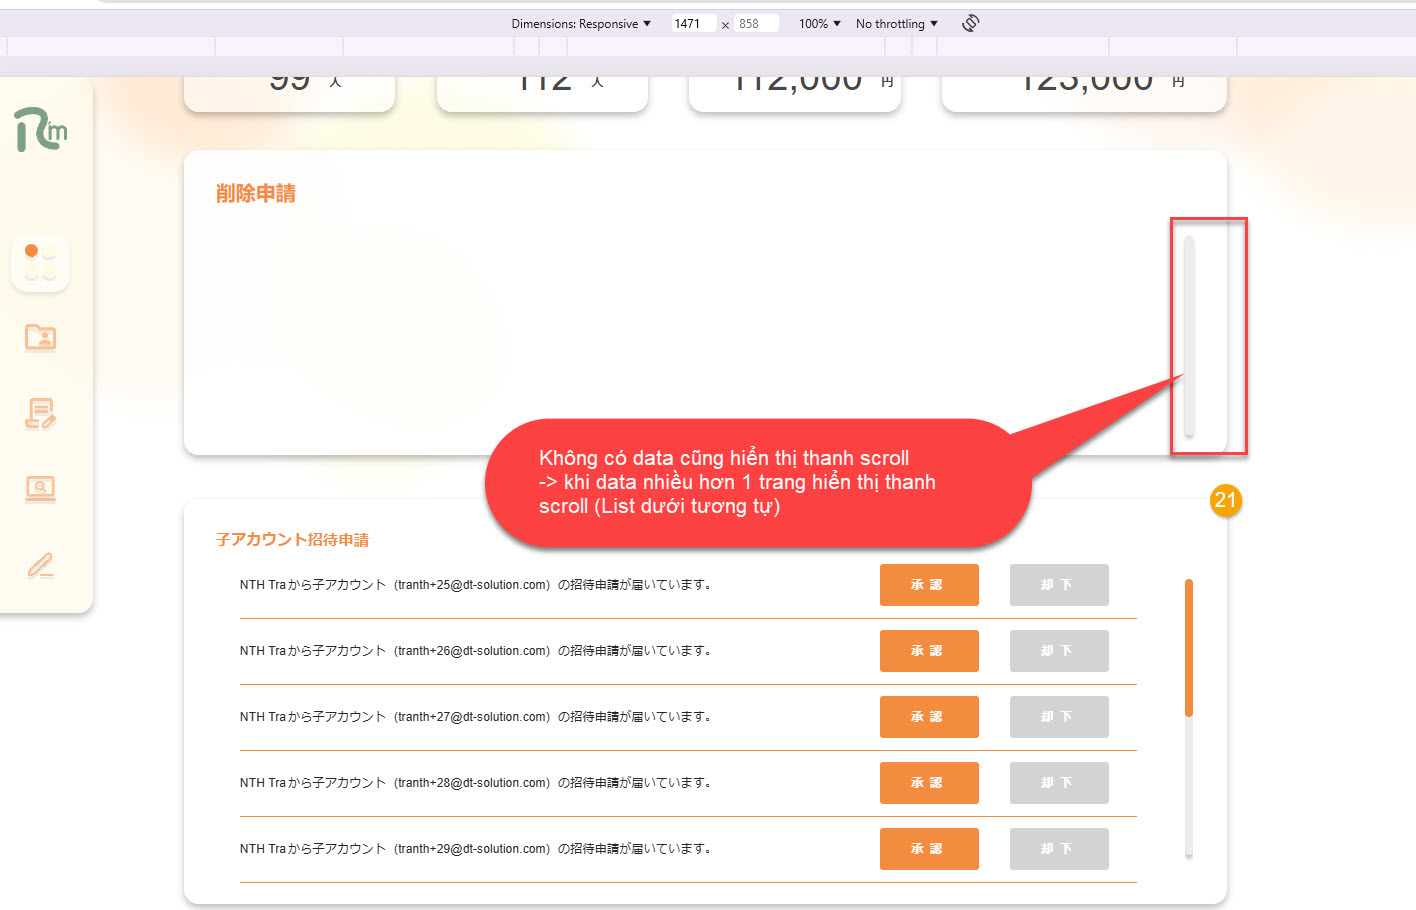Click the orange scrollbar thumb in invitation list
The image size is (1416, 910).
tap(1188, 647)
